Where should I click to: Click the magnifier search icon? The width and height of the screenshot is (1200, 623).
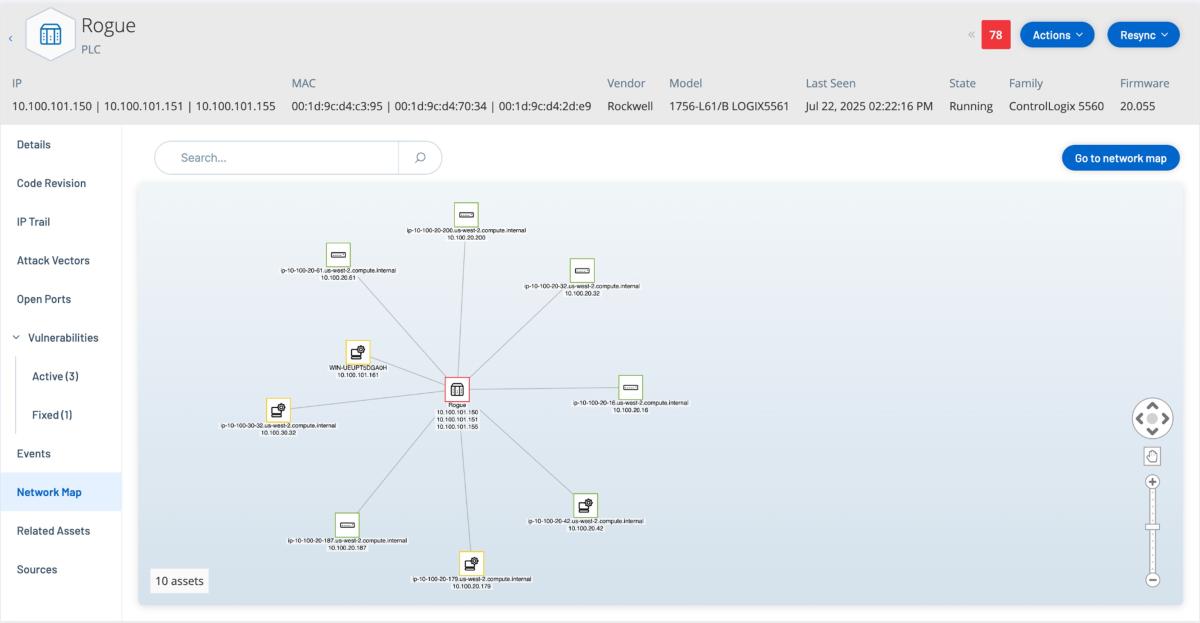pos(420,157)
